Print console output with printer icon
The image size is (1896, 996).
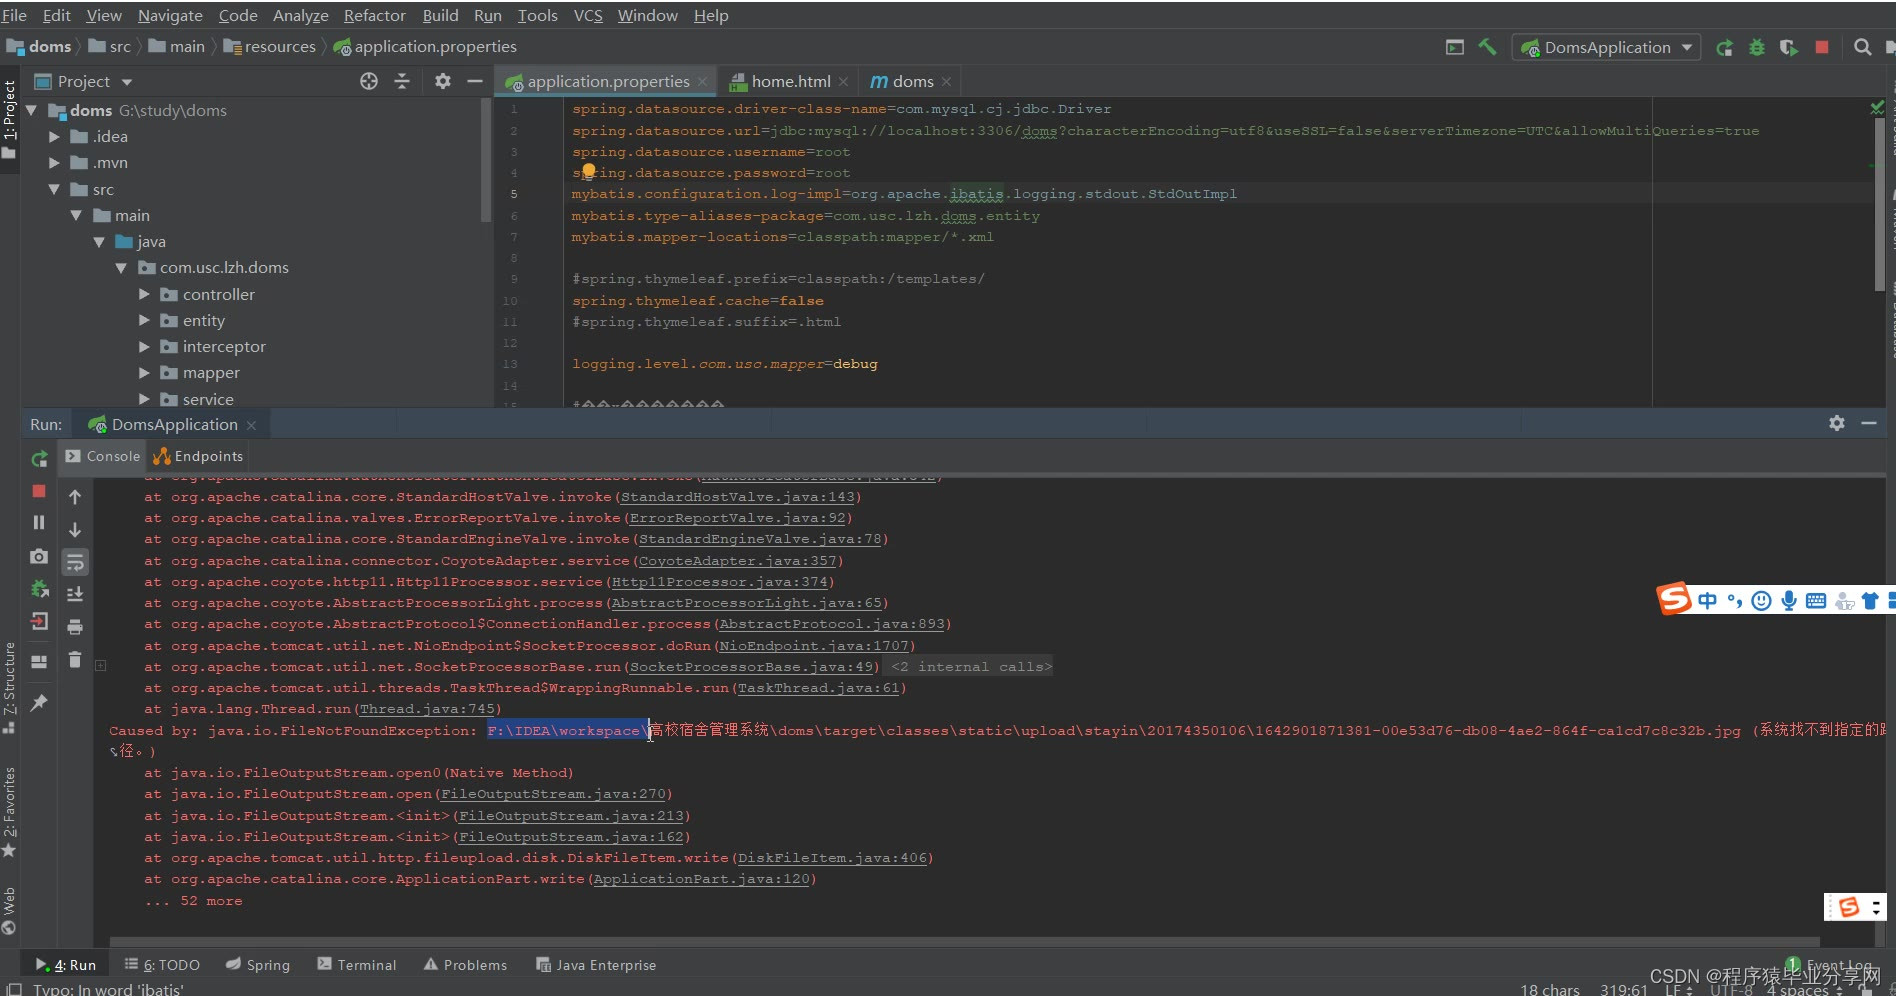pyautogui.click(x=75, y=627)
